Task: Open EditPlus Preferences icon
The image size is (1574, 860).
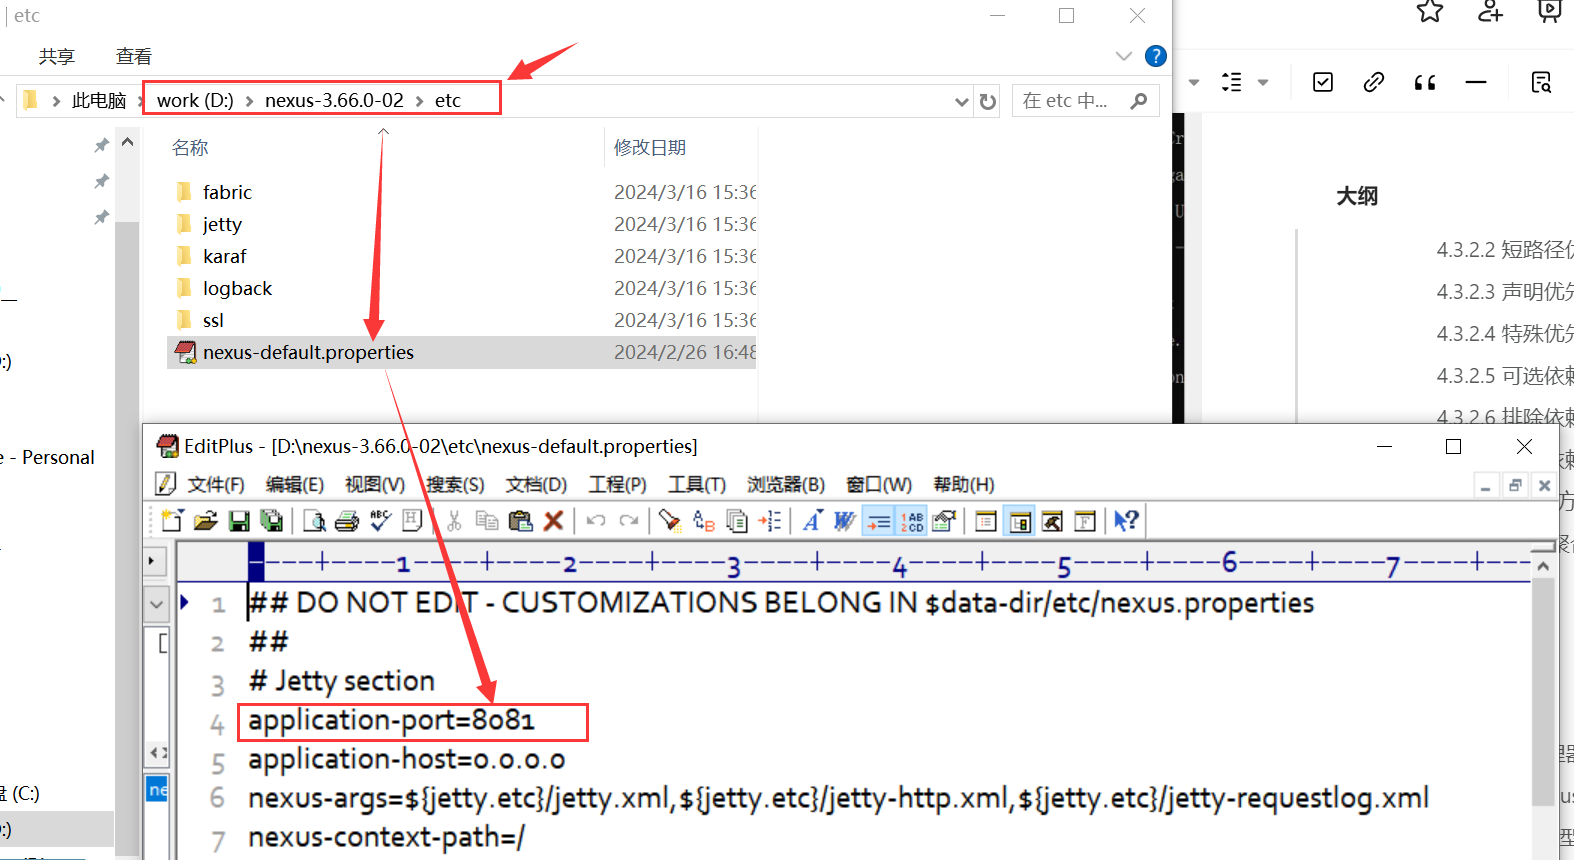Action: (943, 521)
